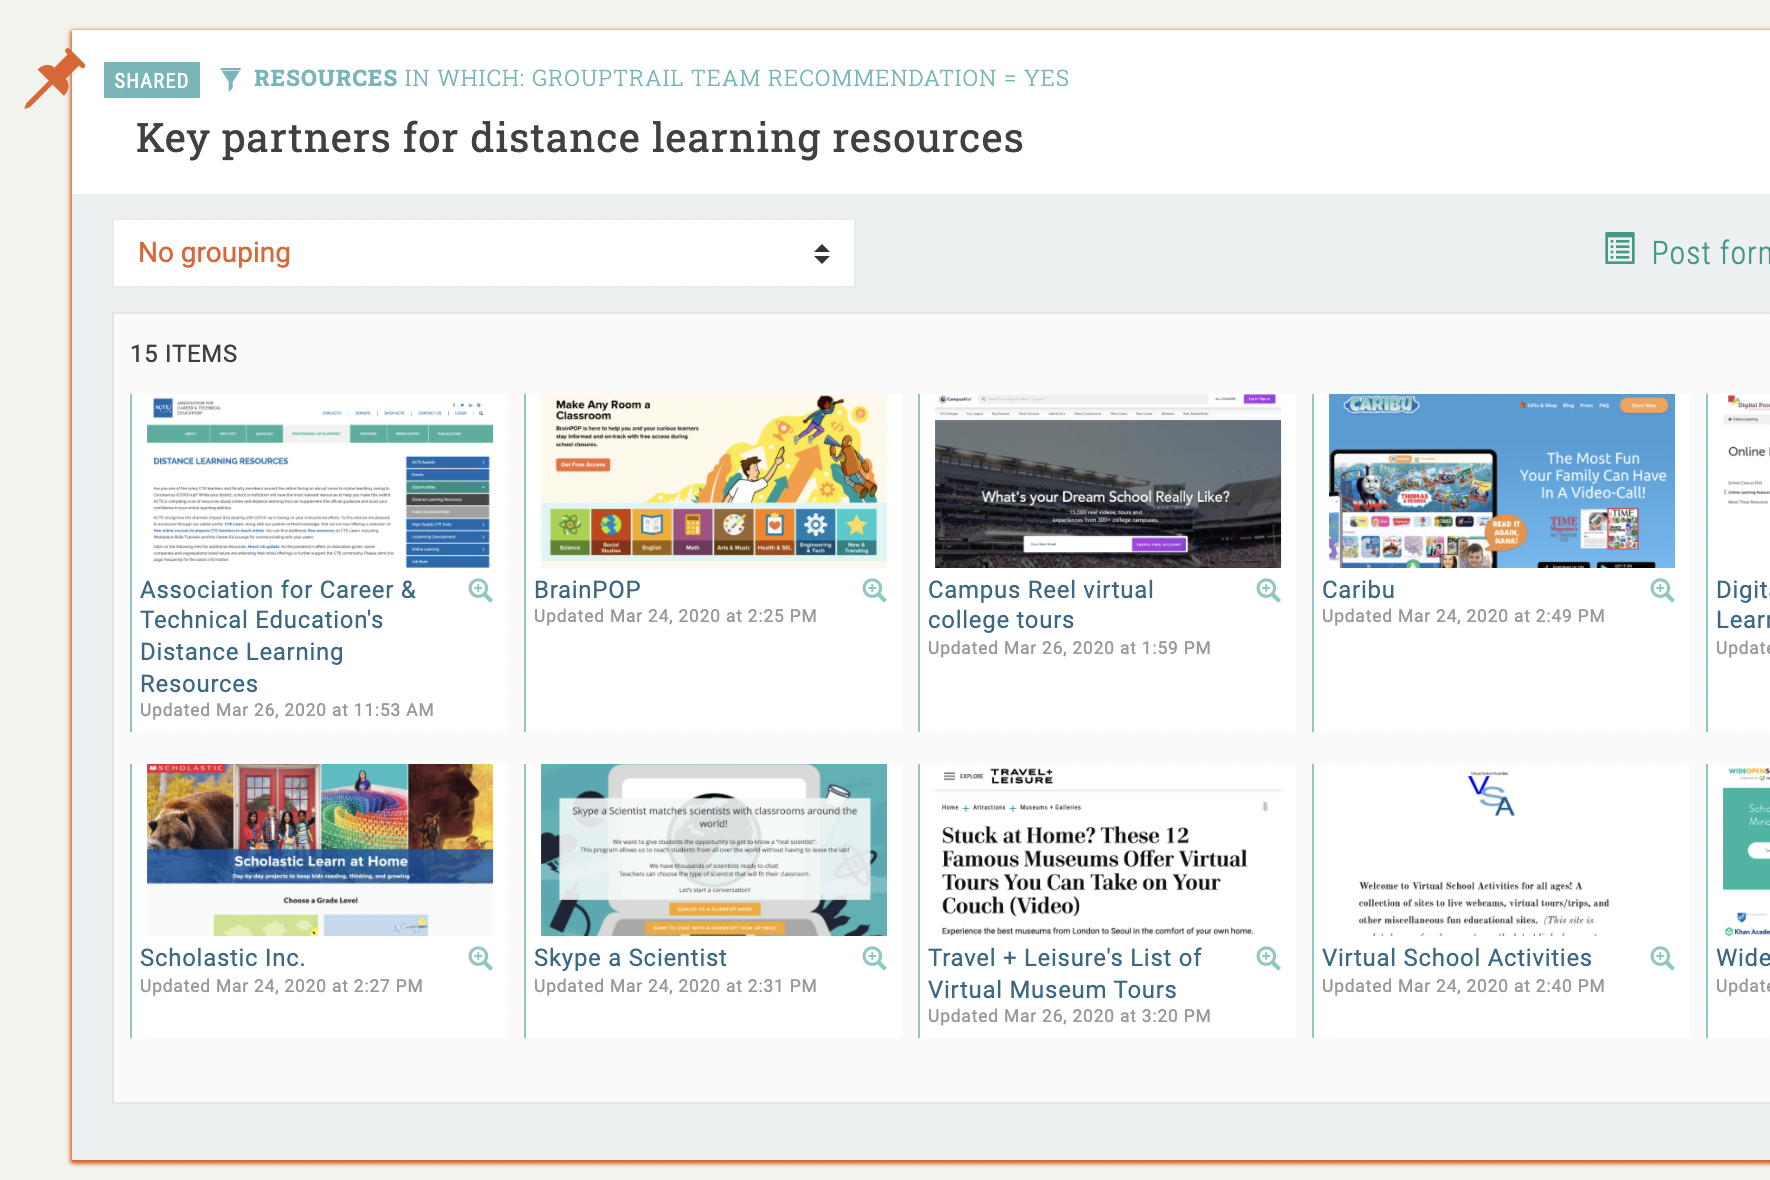Click the Caribu screenshot thumbnail

point(1501,481)
